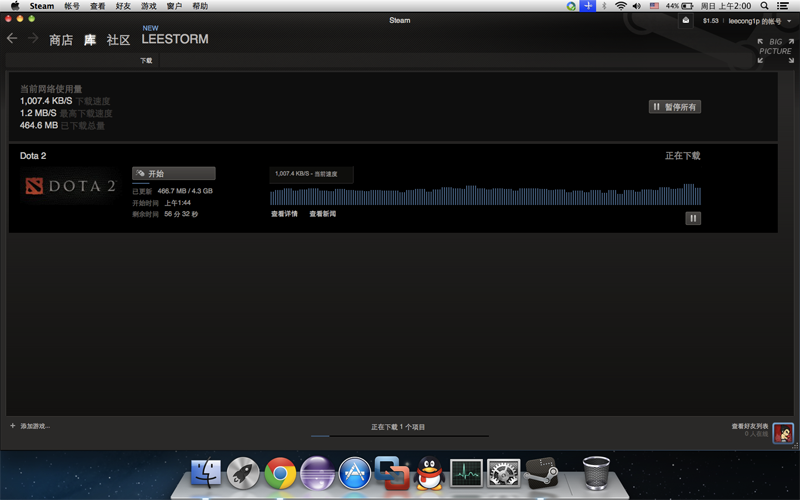The height and width of the screenshot is (500, 800).
Task: Open 查看新闻 link
Action: pos(322,214)
